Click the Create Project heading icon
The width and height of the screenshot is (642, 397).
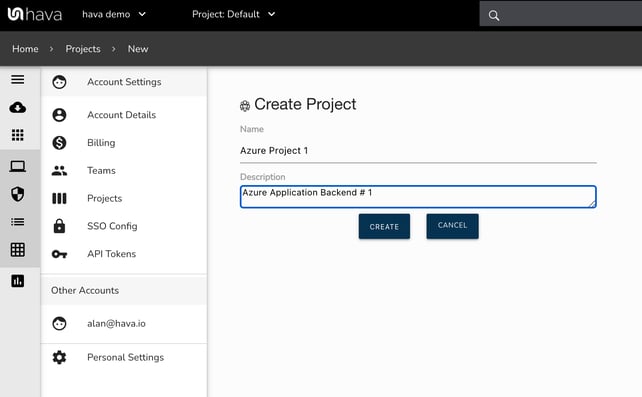pos(245,106)
